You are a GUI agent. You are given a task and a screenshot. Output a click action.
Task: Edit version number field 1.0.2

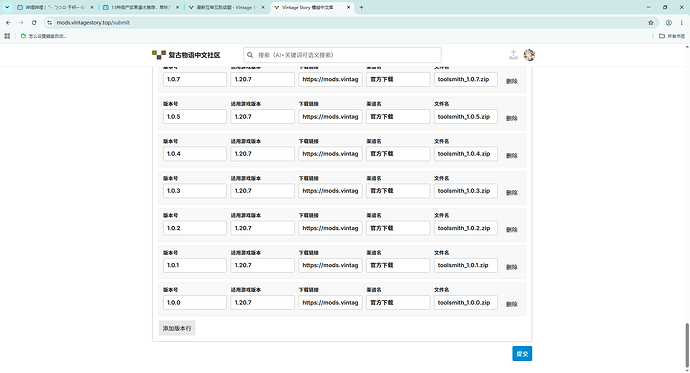click(x=195, y=228)
